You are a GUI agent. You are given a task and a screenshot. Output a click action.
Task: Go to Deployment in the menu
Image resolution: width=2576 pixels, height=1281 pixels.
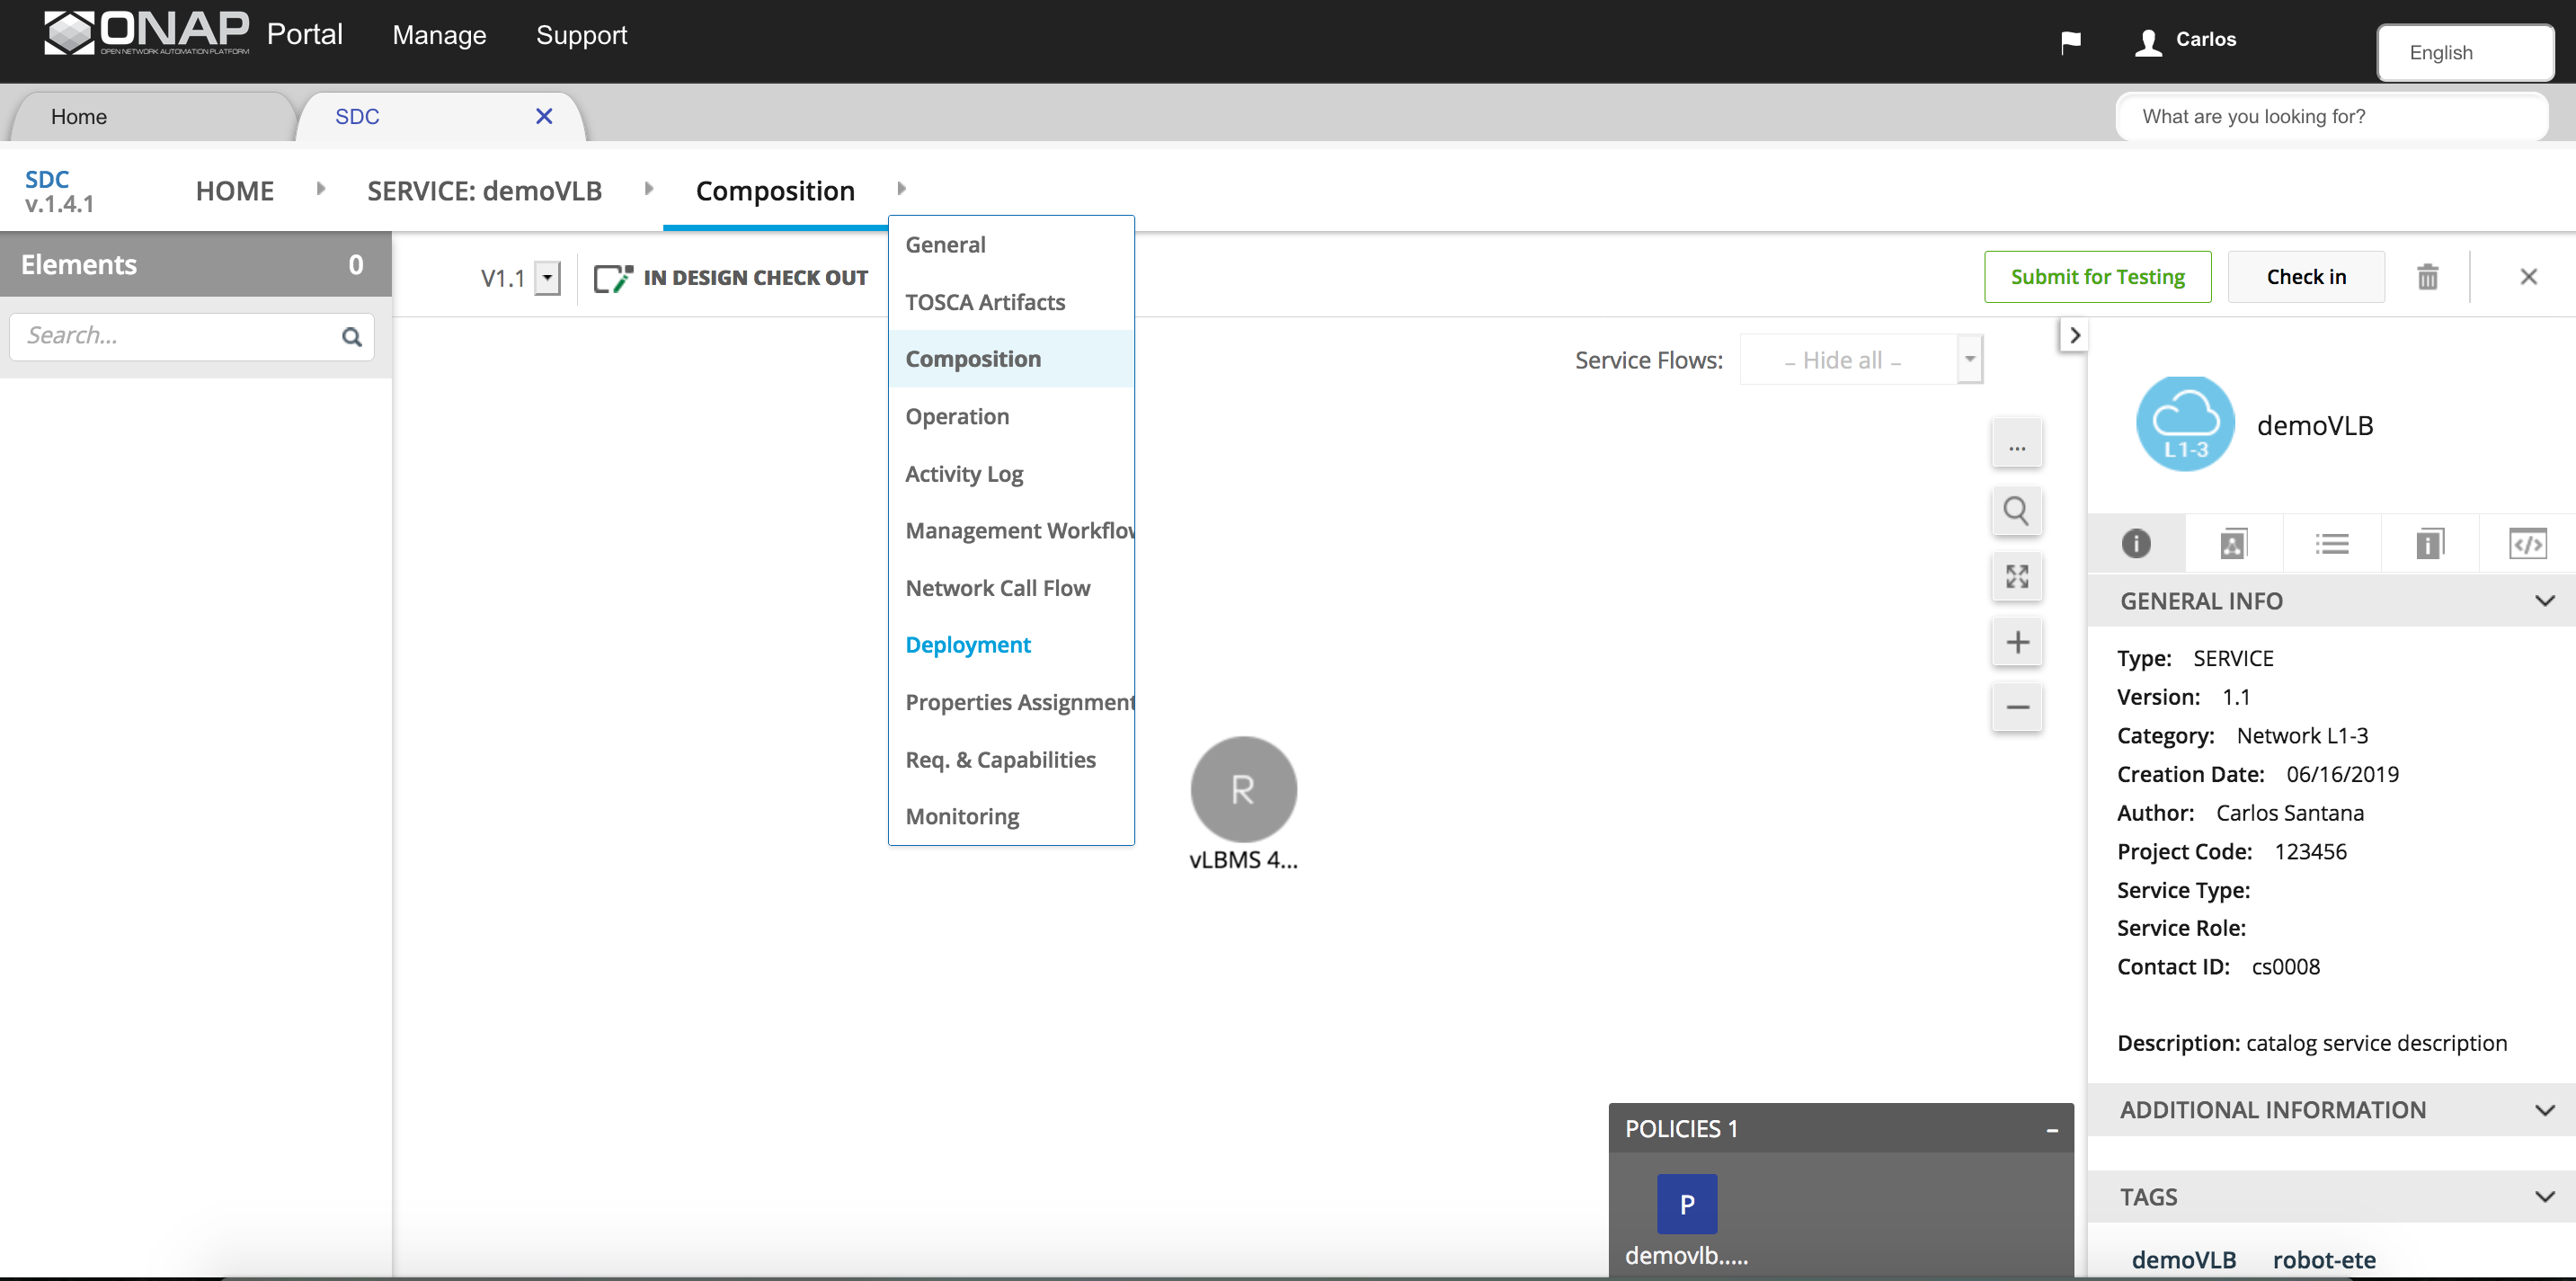point(1011,645)
